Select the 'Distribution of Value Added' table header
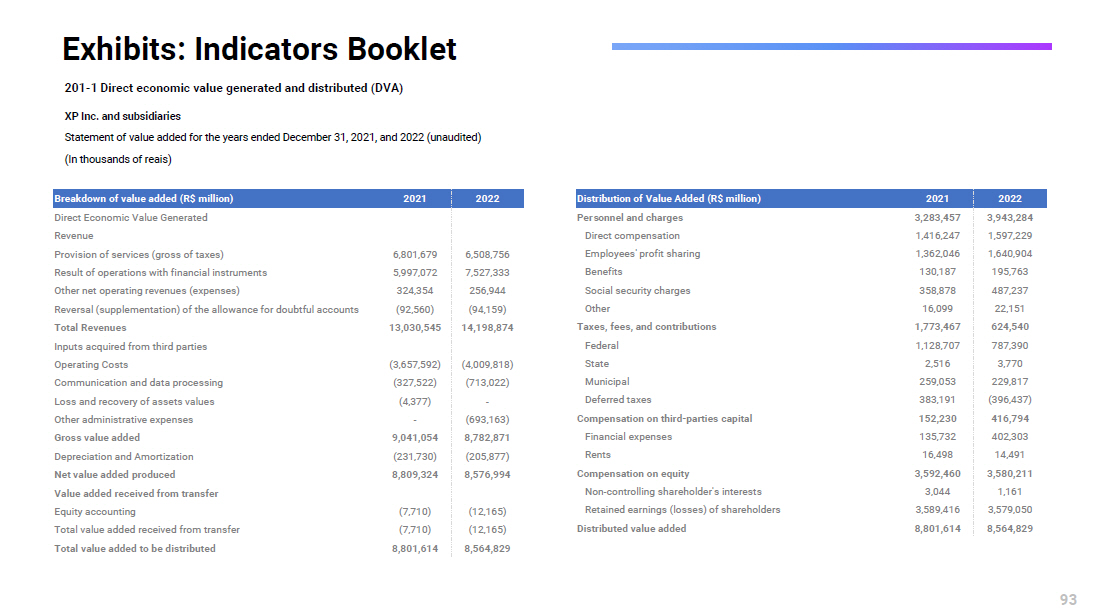 pos(669,199)
